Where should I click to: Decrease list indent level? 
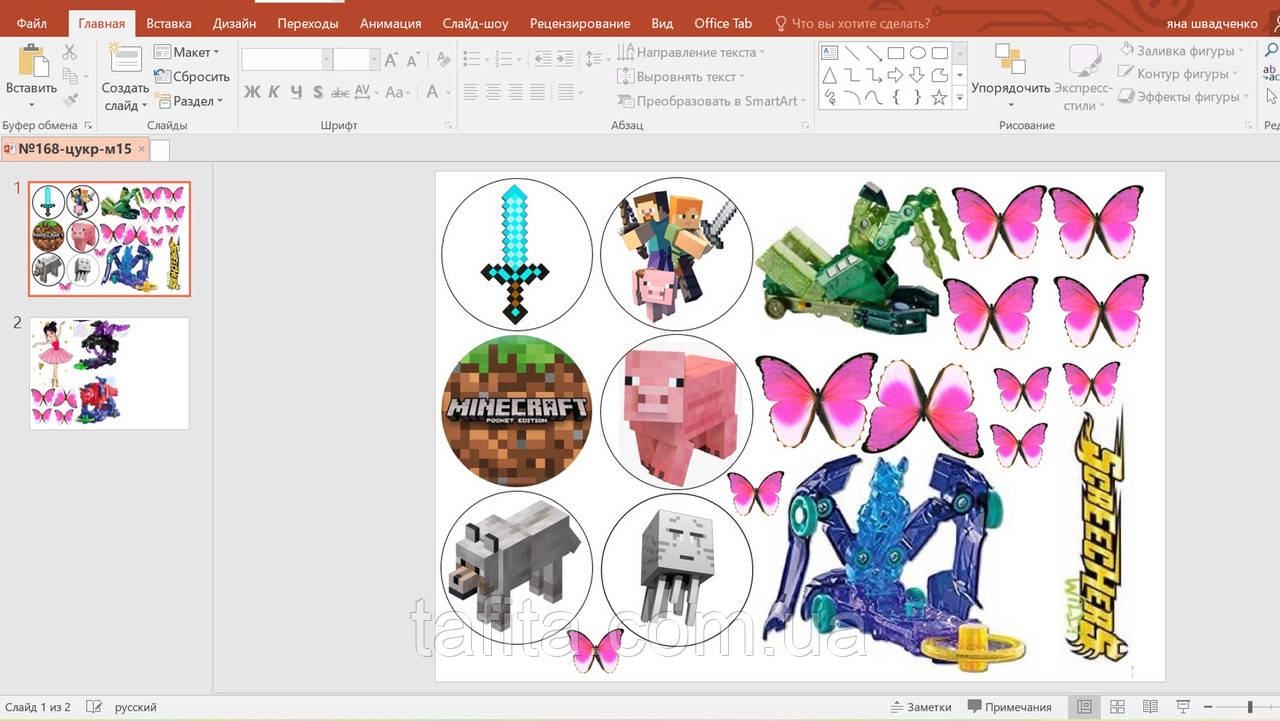[x=543, y=60]
